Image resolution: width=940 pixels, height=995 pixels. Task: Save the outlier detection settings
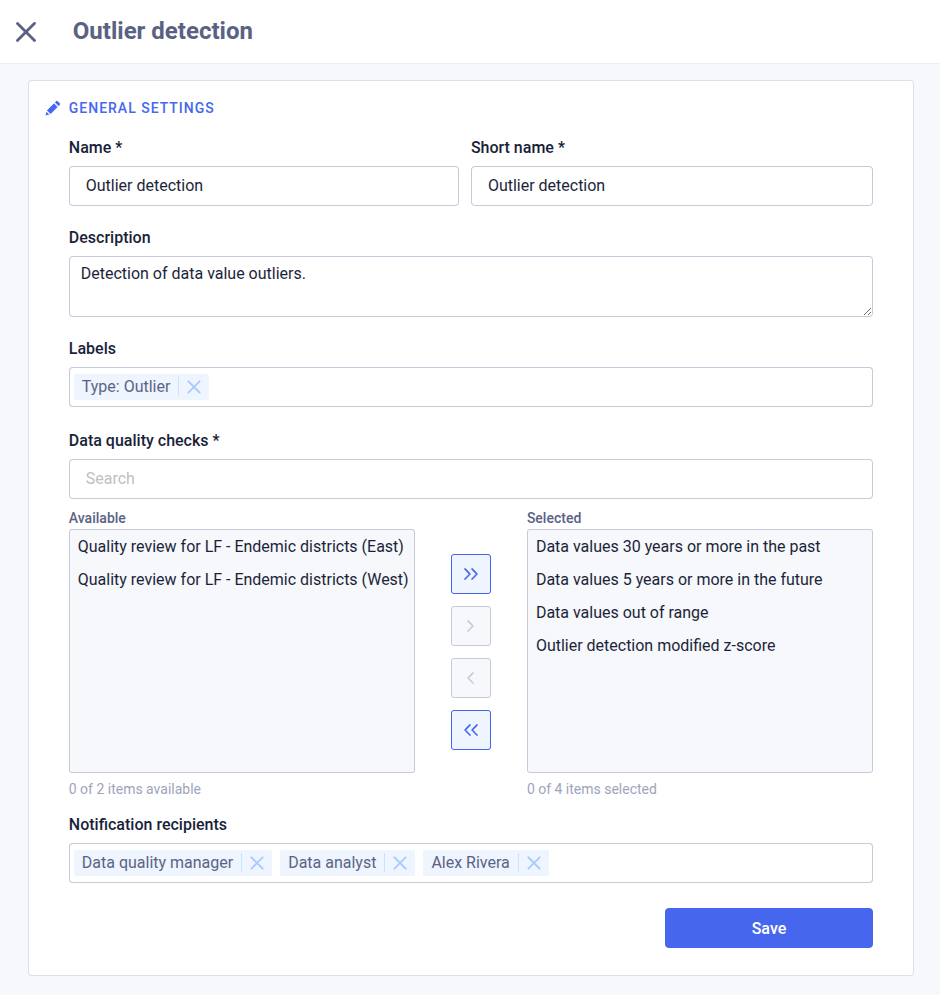pyautogui.click(x=768, y=928)
